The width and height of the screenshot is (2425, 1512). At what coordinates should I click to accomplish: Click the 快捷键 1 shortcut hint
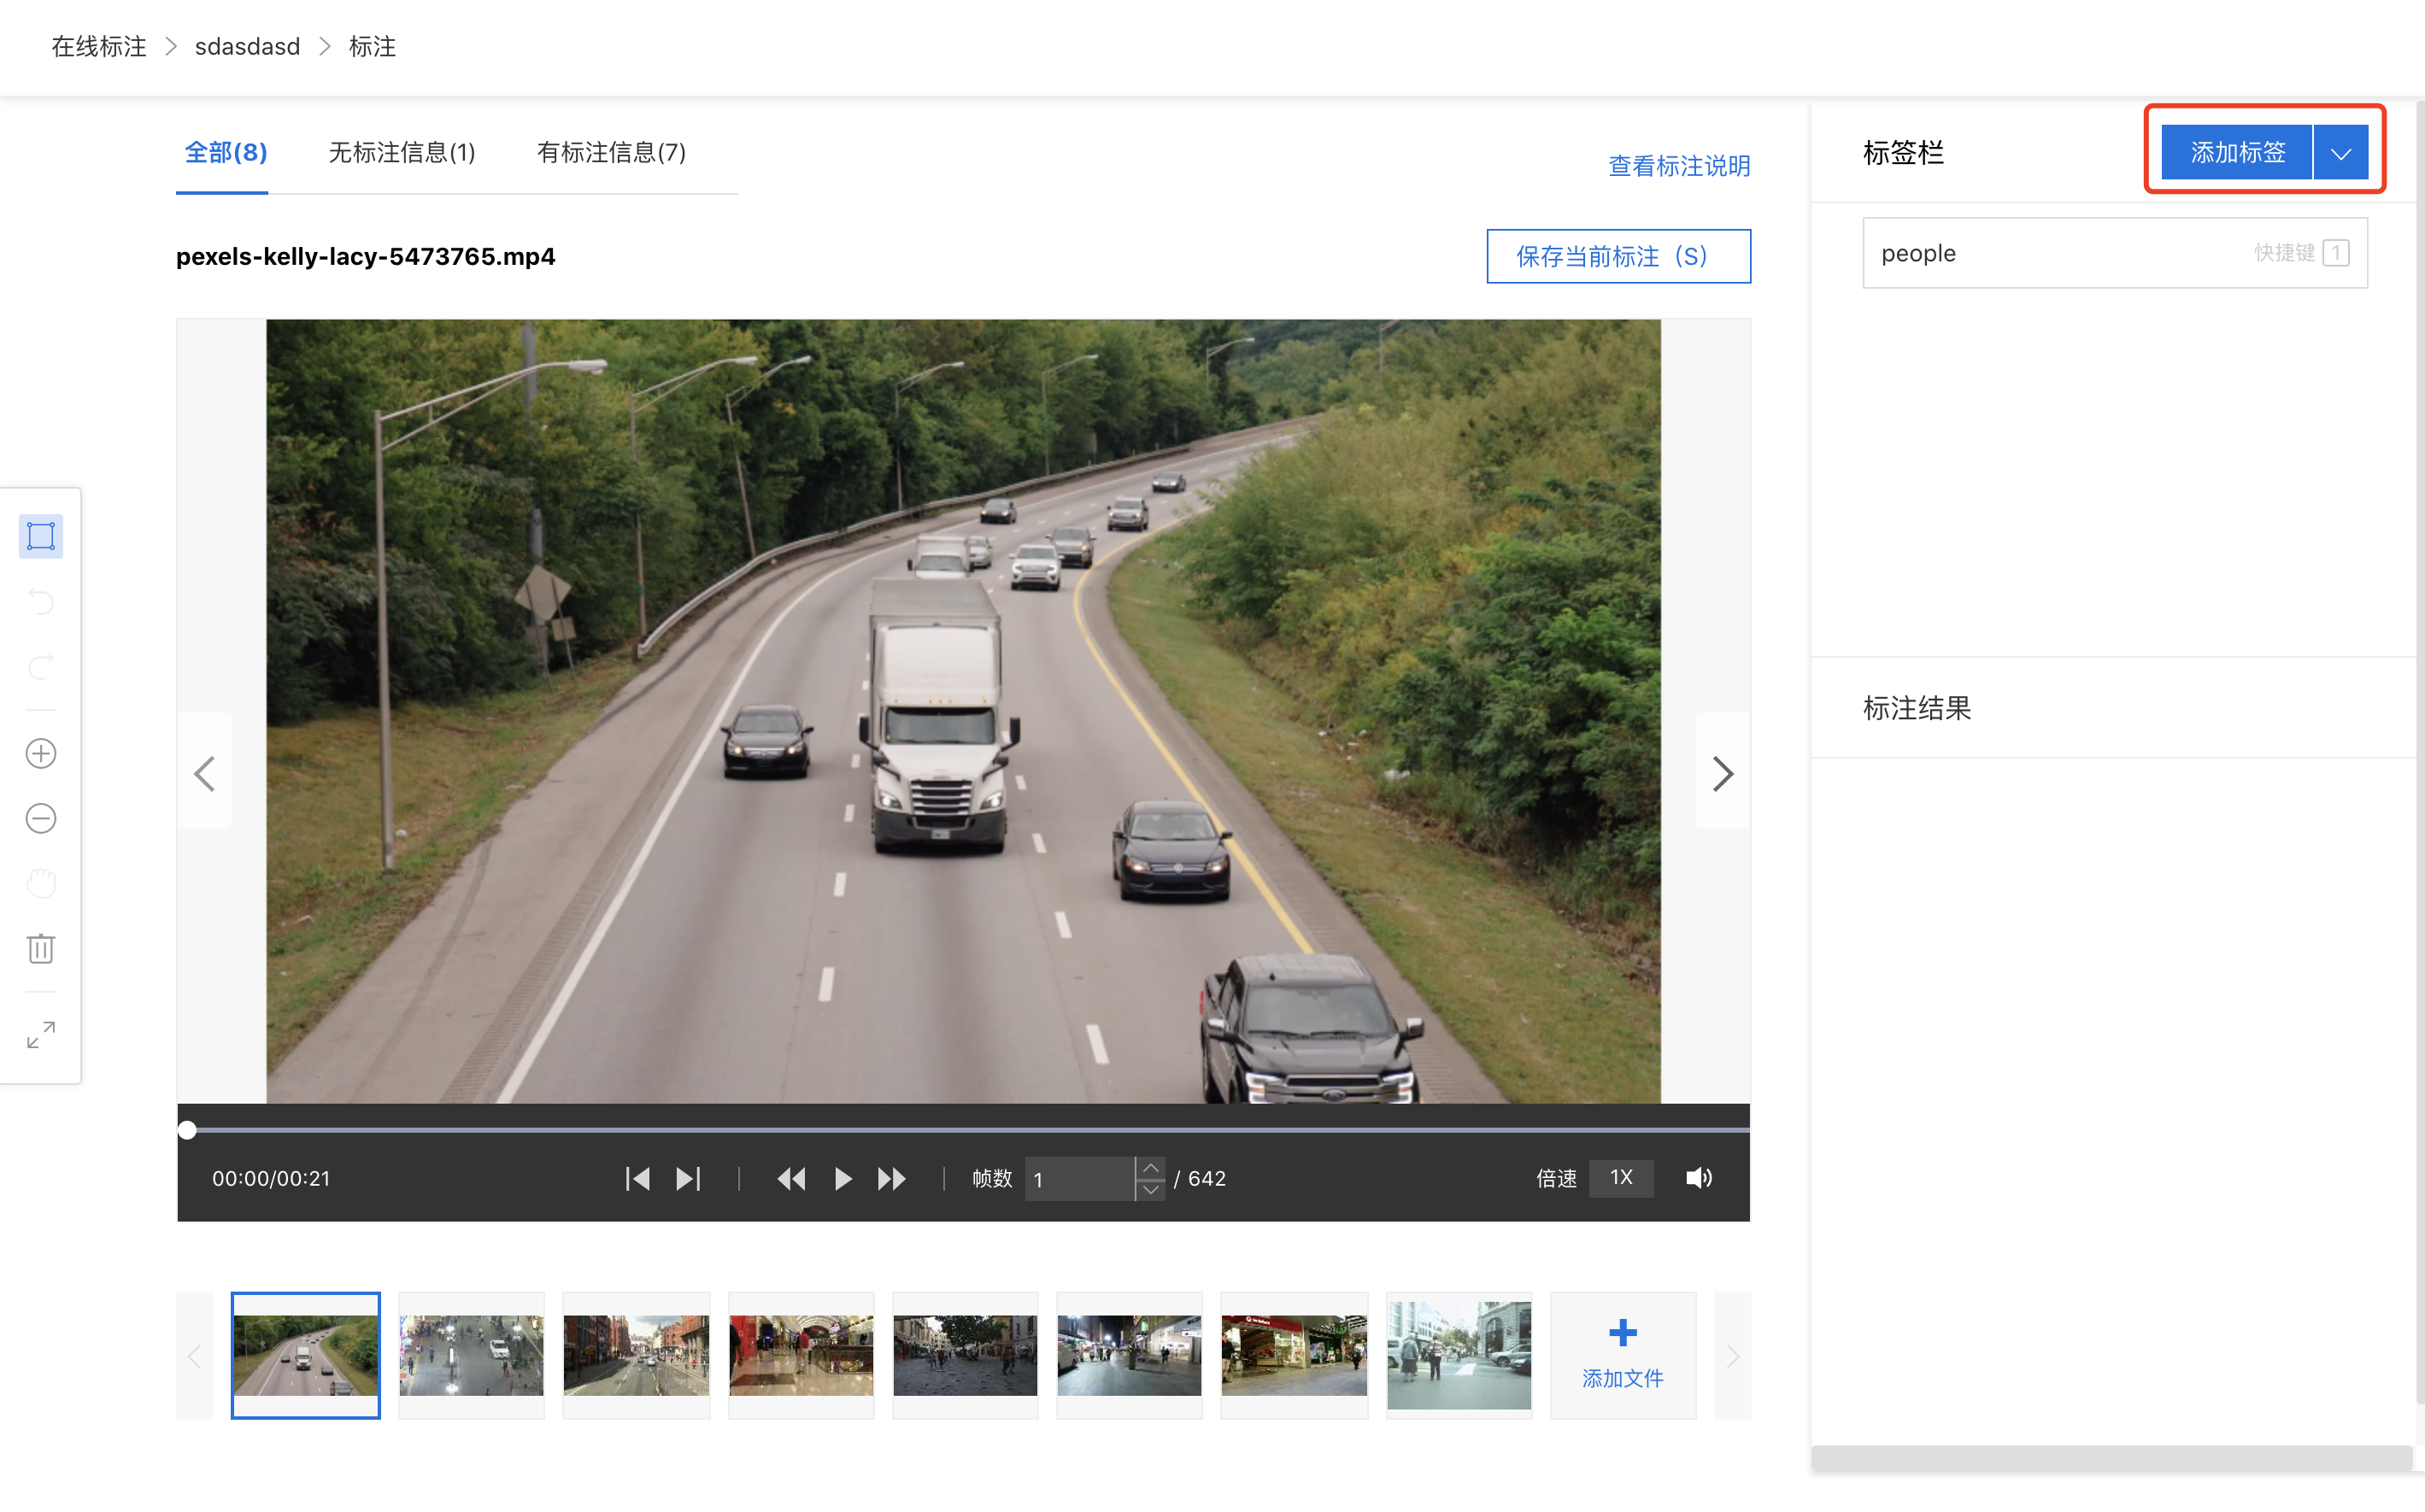click(2301, 253)
